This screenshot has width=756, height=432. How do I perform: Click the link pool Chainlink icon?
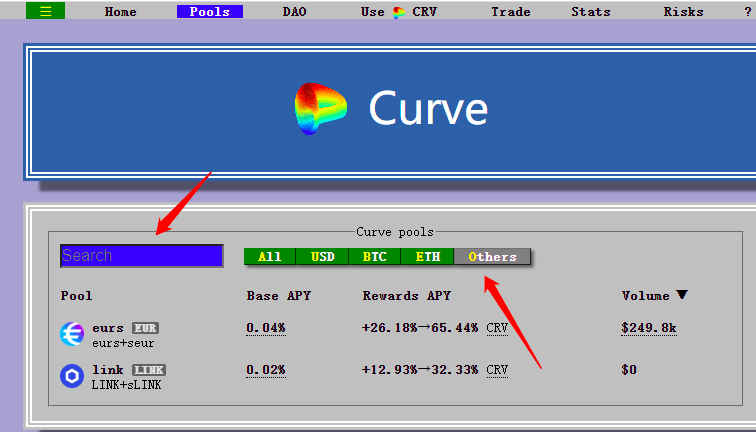[x=72, y=376]
